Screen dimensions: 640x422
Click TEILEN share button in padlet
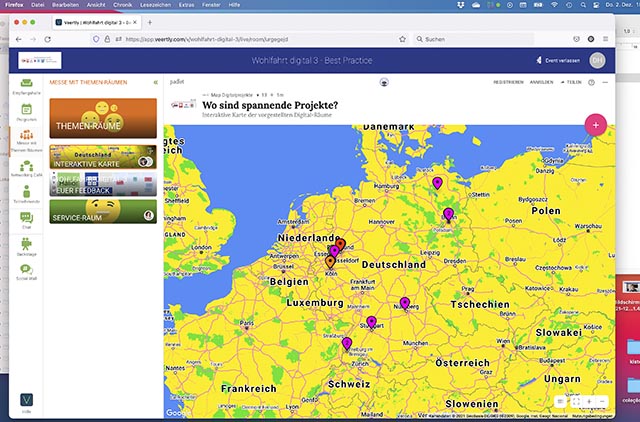(x=571, y=82)
